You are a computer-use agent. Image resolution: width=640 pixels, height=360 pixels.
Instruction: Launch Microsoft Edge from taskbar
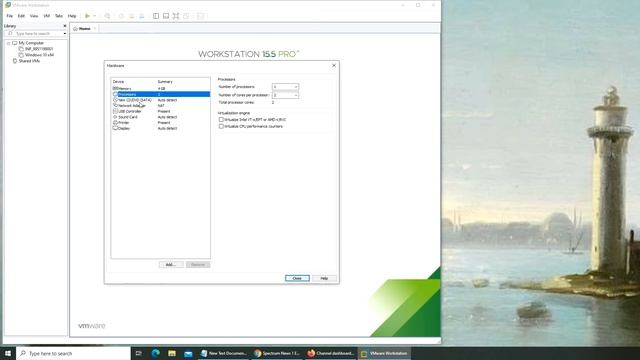156,353
